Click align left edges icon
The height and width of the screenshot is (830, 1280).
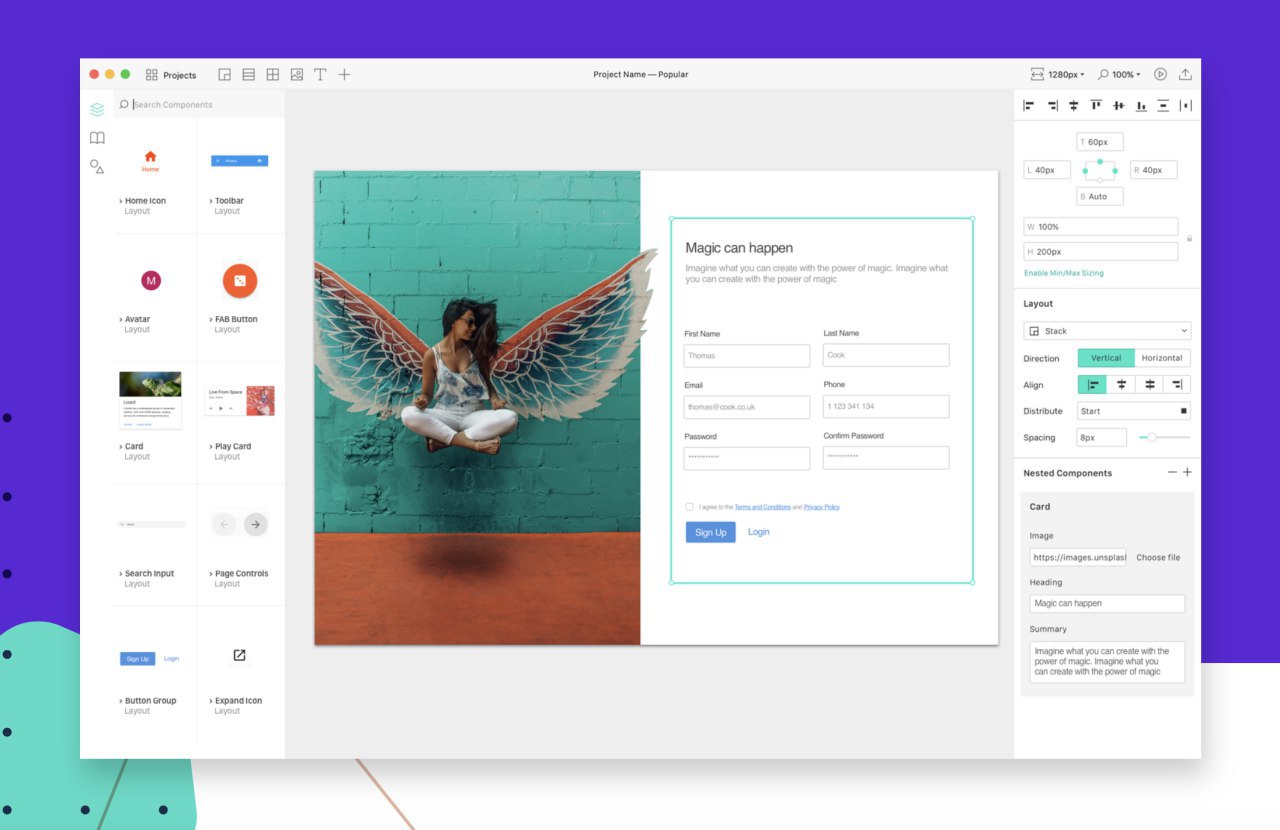(x=1029, y=105)
